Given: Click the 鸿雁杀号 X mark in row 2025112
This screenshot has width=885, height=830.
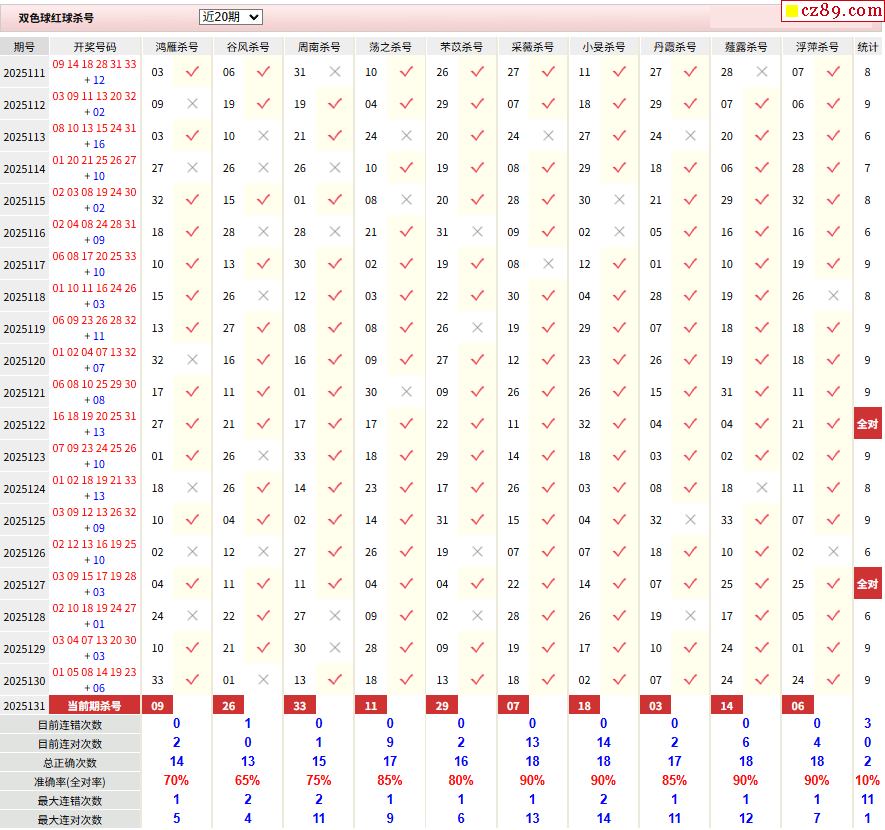Looking at the screenshot, I should (192, 104).
